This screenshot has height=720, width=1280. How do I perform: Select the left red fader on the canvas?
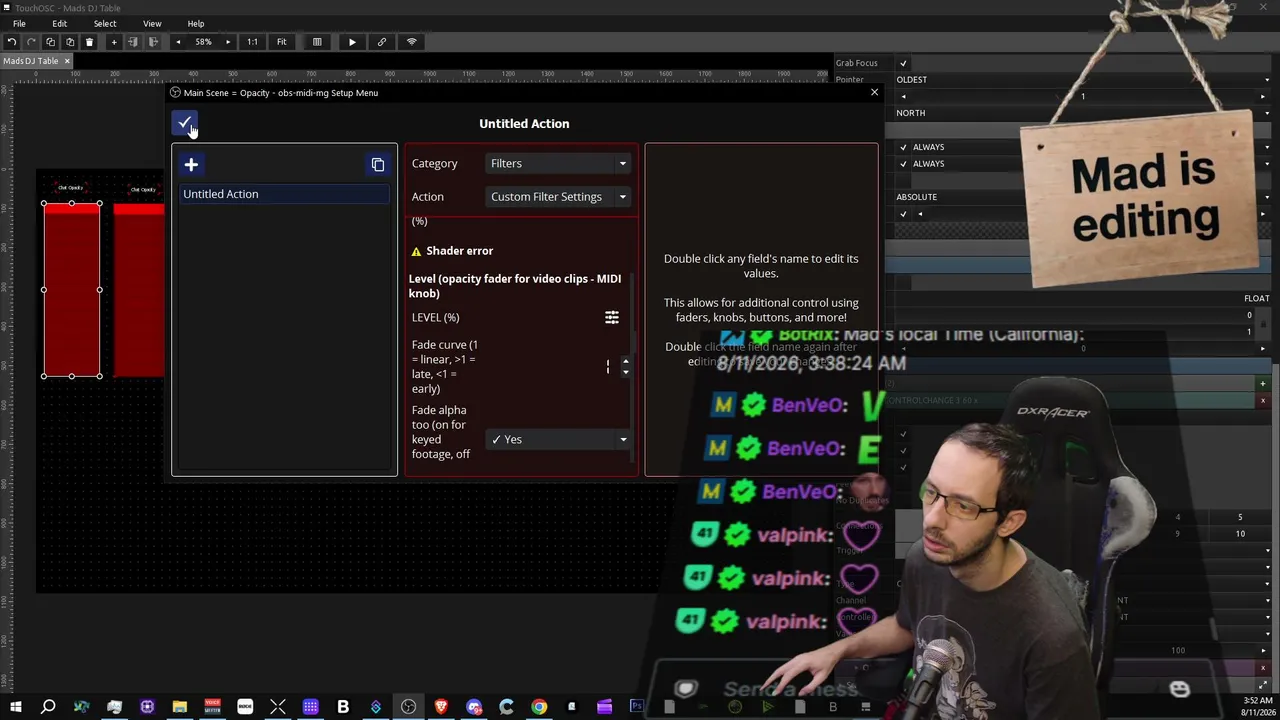(x=71, y=290)
